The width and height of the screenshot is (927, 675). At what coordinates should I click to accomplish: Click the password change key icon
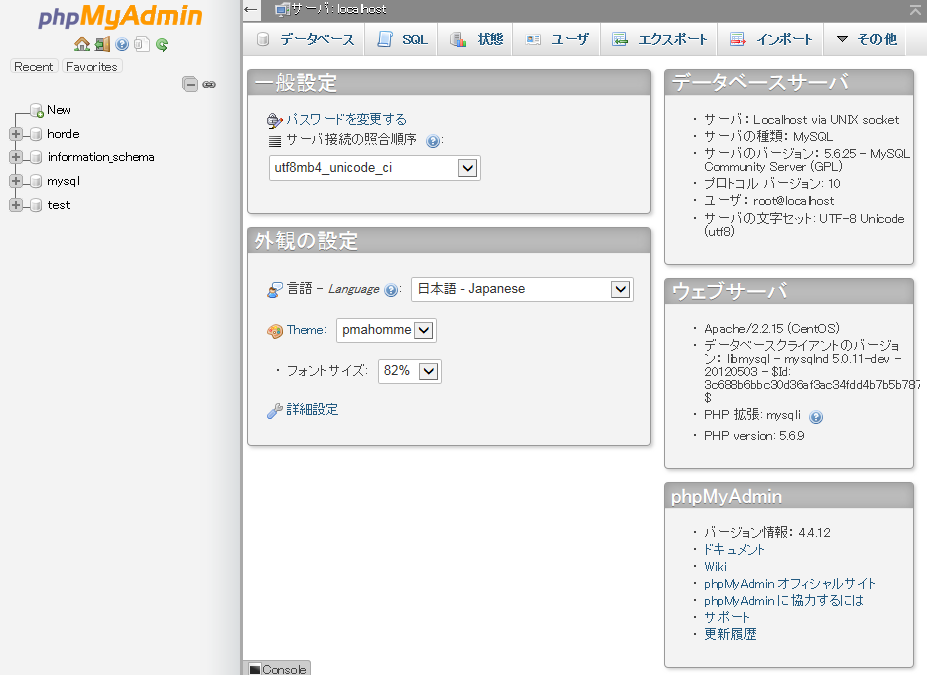pos(274,121)
